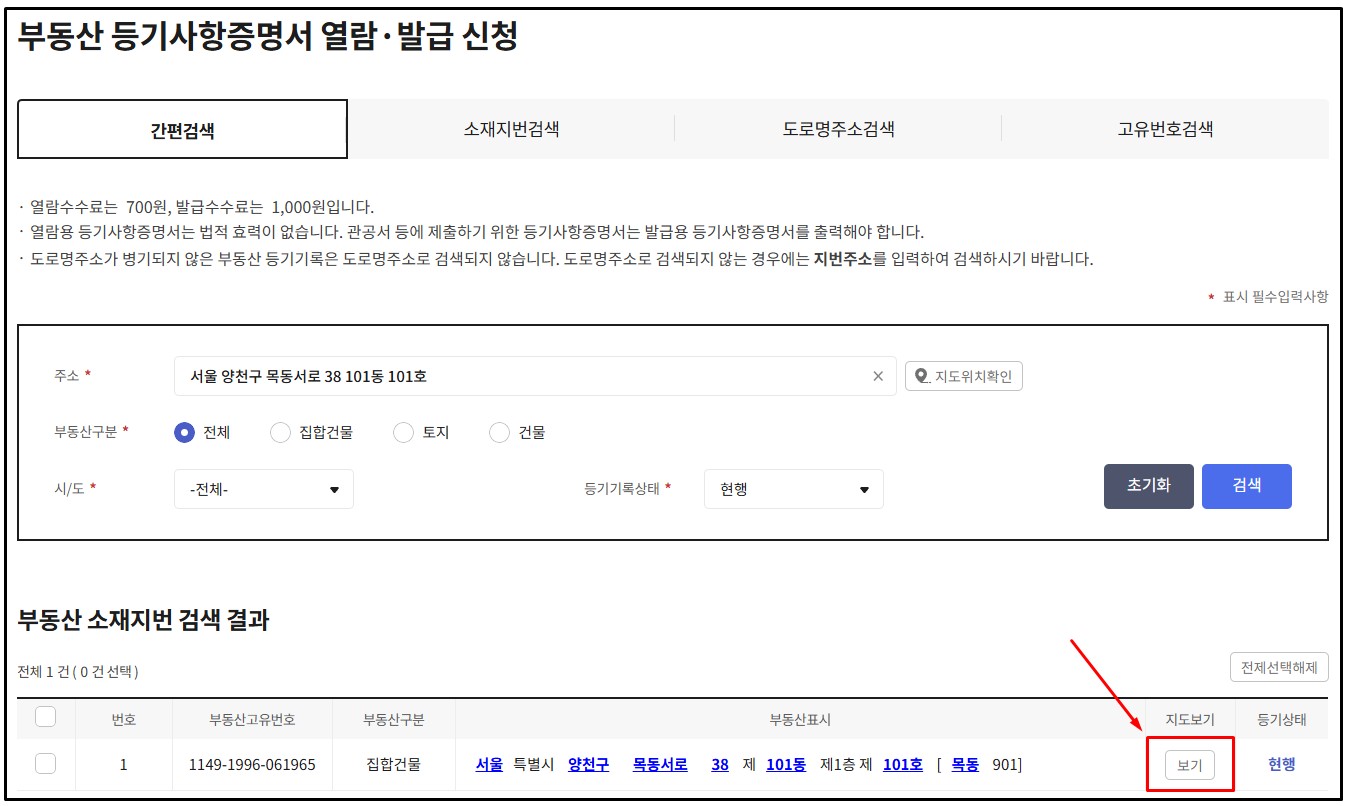
Task: Click the map pin 지도위치확인 icon button
Action: click(962, 376)
